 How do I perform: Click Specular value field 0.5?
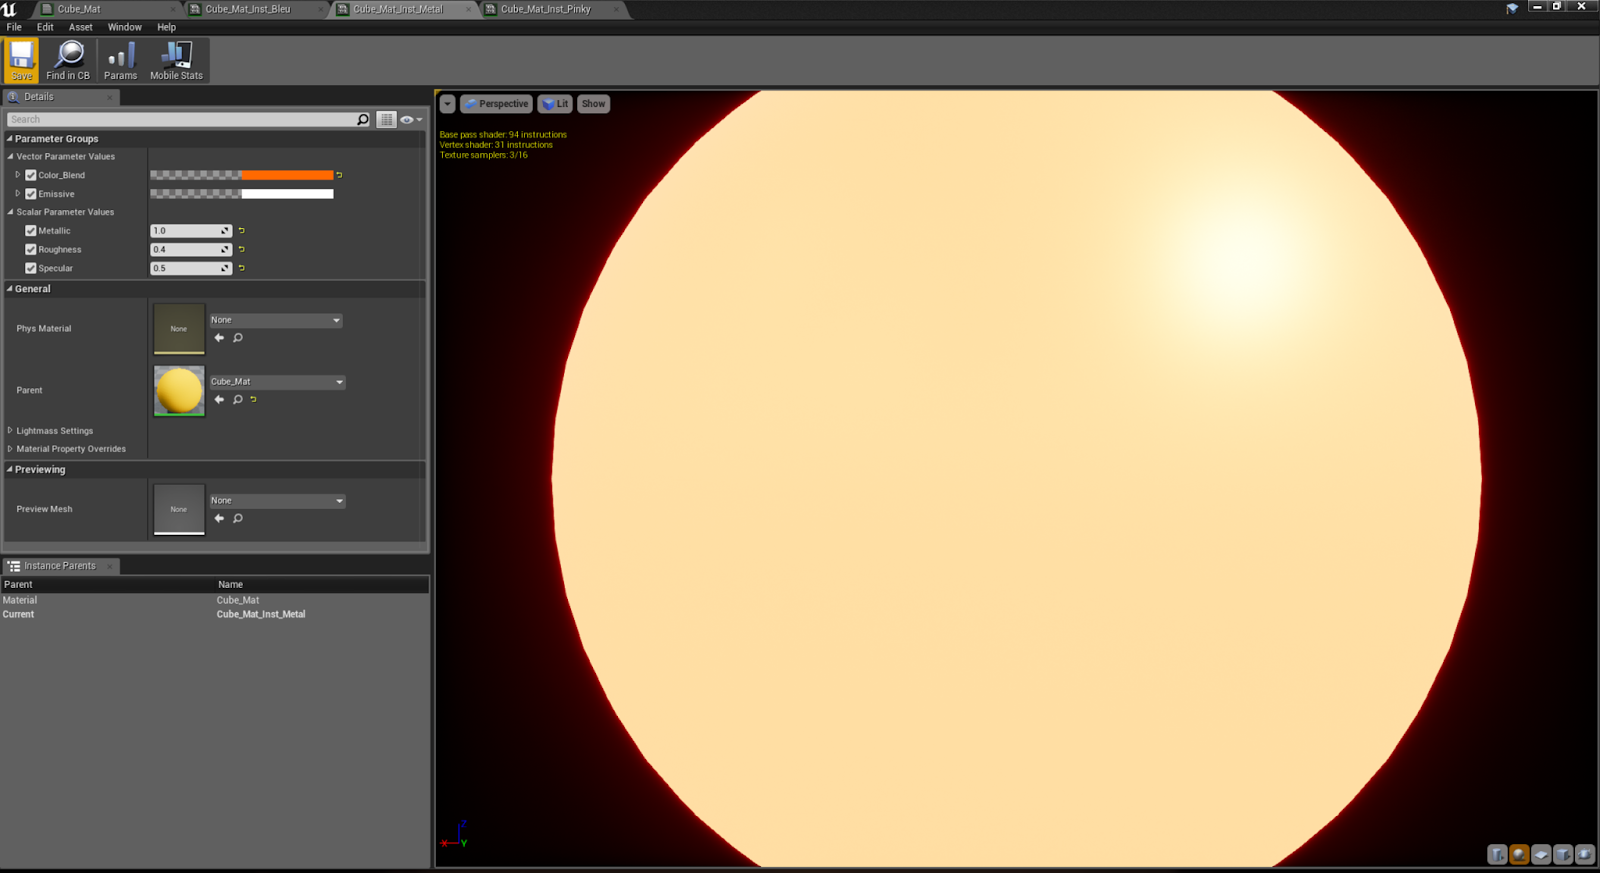pos(191,268)
